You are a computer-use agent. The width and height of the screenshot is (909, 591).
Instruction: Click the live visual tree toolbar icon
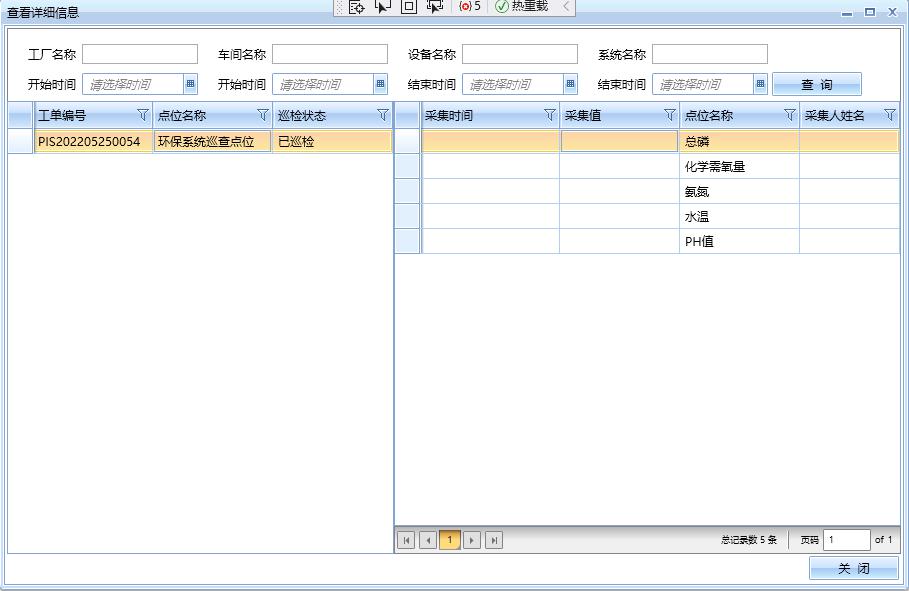point(356,6)
